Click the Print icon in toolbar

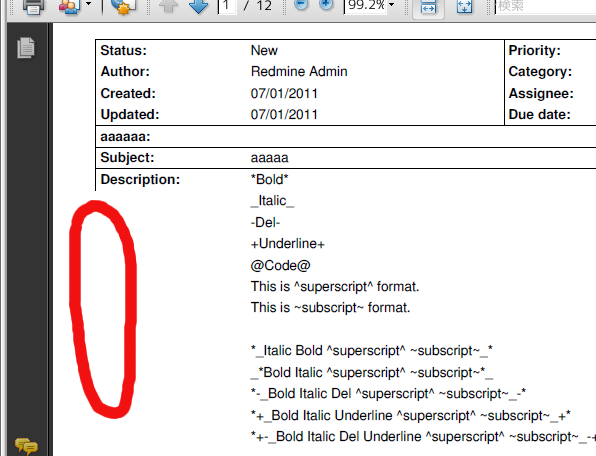[33, 6]
